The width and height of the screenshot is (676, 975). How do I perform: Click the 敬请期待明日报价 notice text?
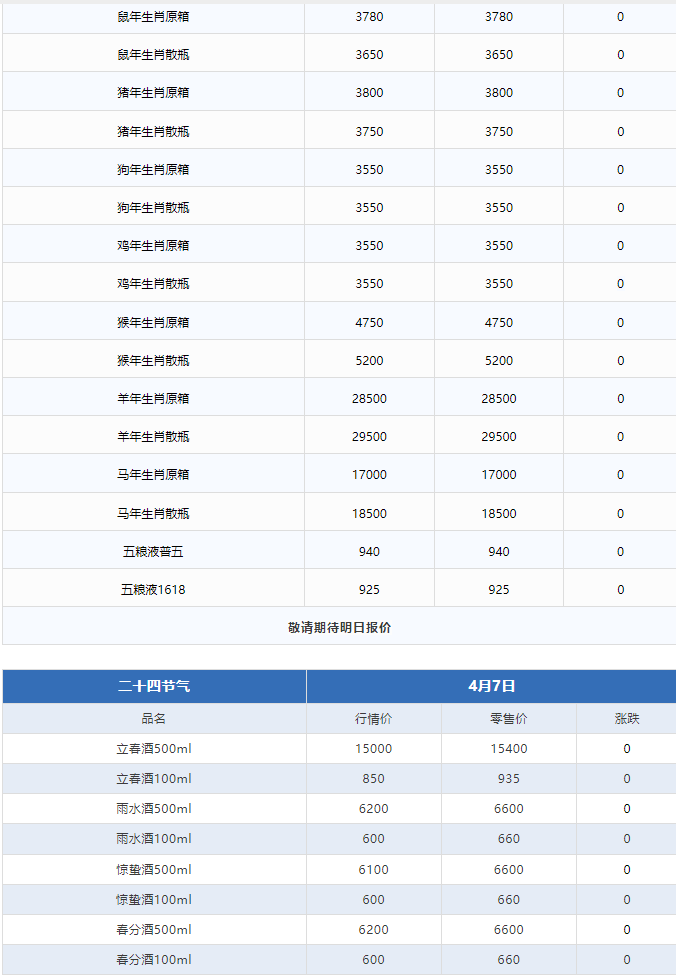[339, 627]
